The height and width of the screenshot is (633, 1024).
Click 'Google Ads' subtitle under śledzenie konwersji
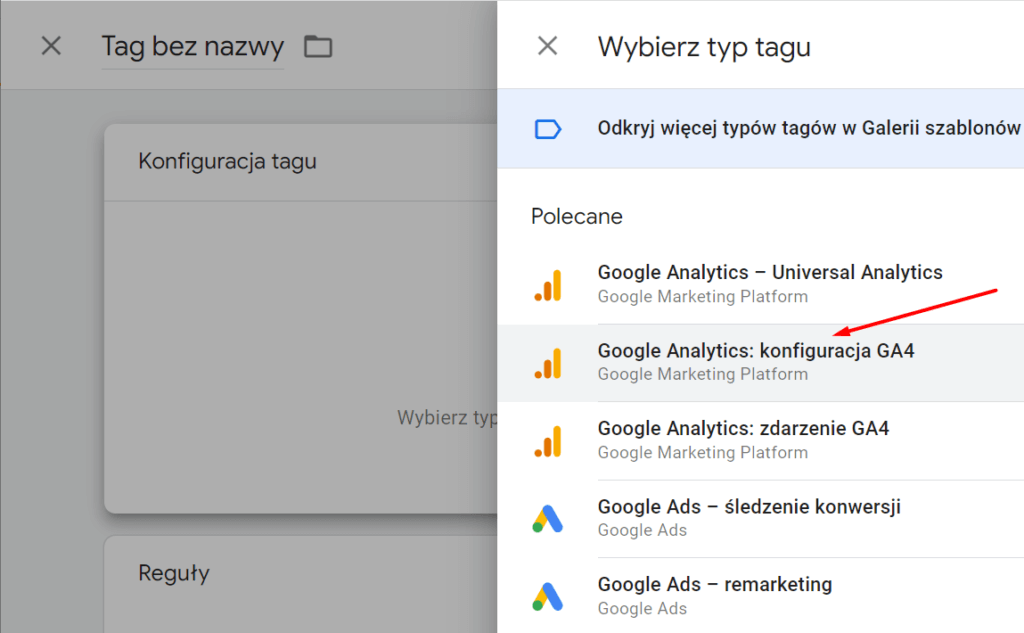tap(642, 530)
